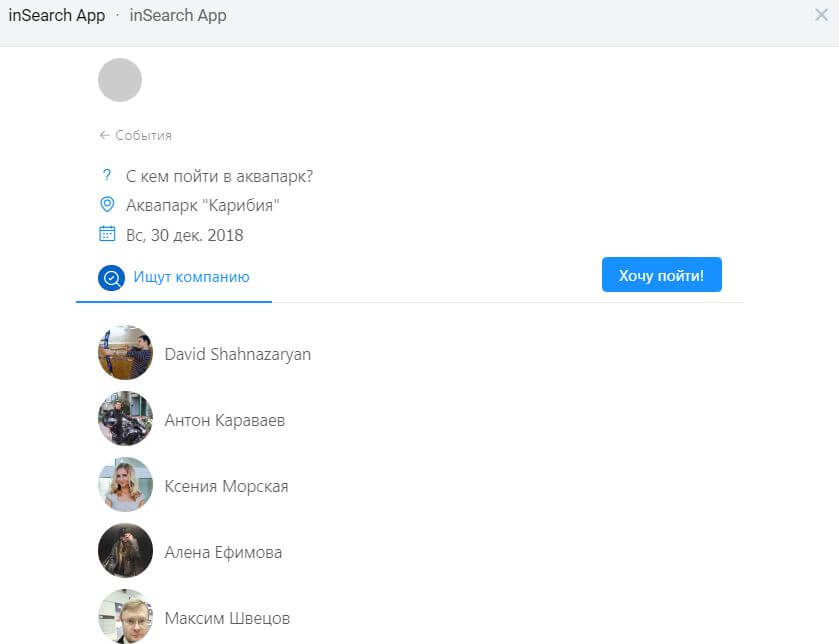Select text 'Аквапарк "Карибия"'

203,205
